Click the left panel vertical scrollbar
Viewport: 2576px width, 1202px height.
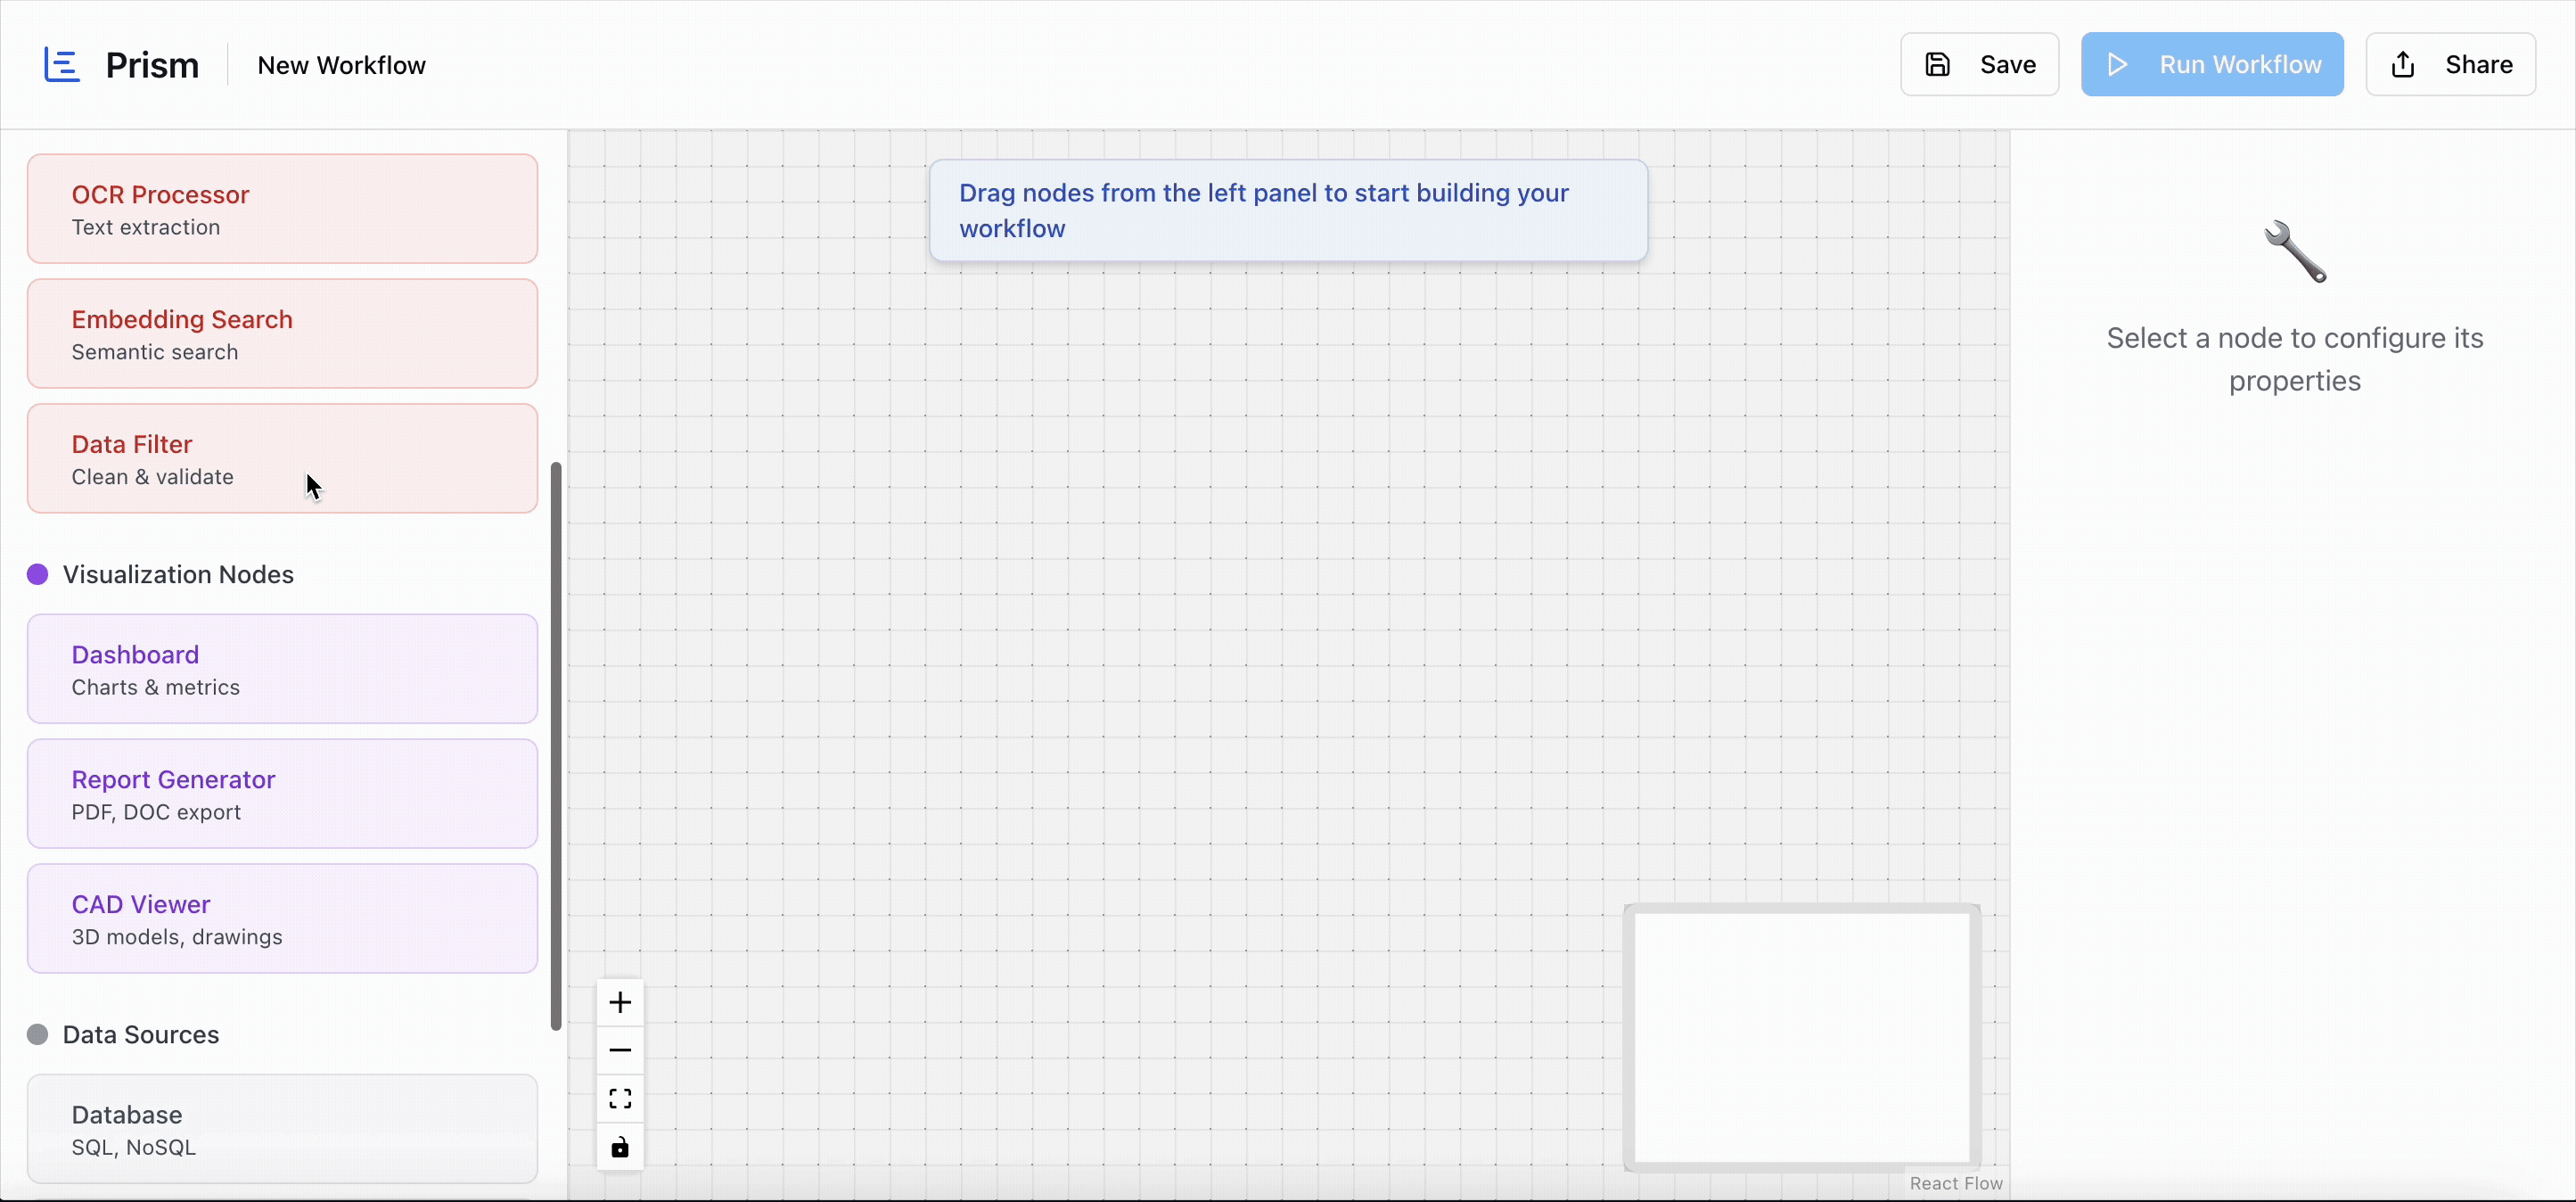point(556,746)
